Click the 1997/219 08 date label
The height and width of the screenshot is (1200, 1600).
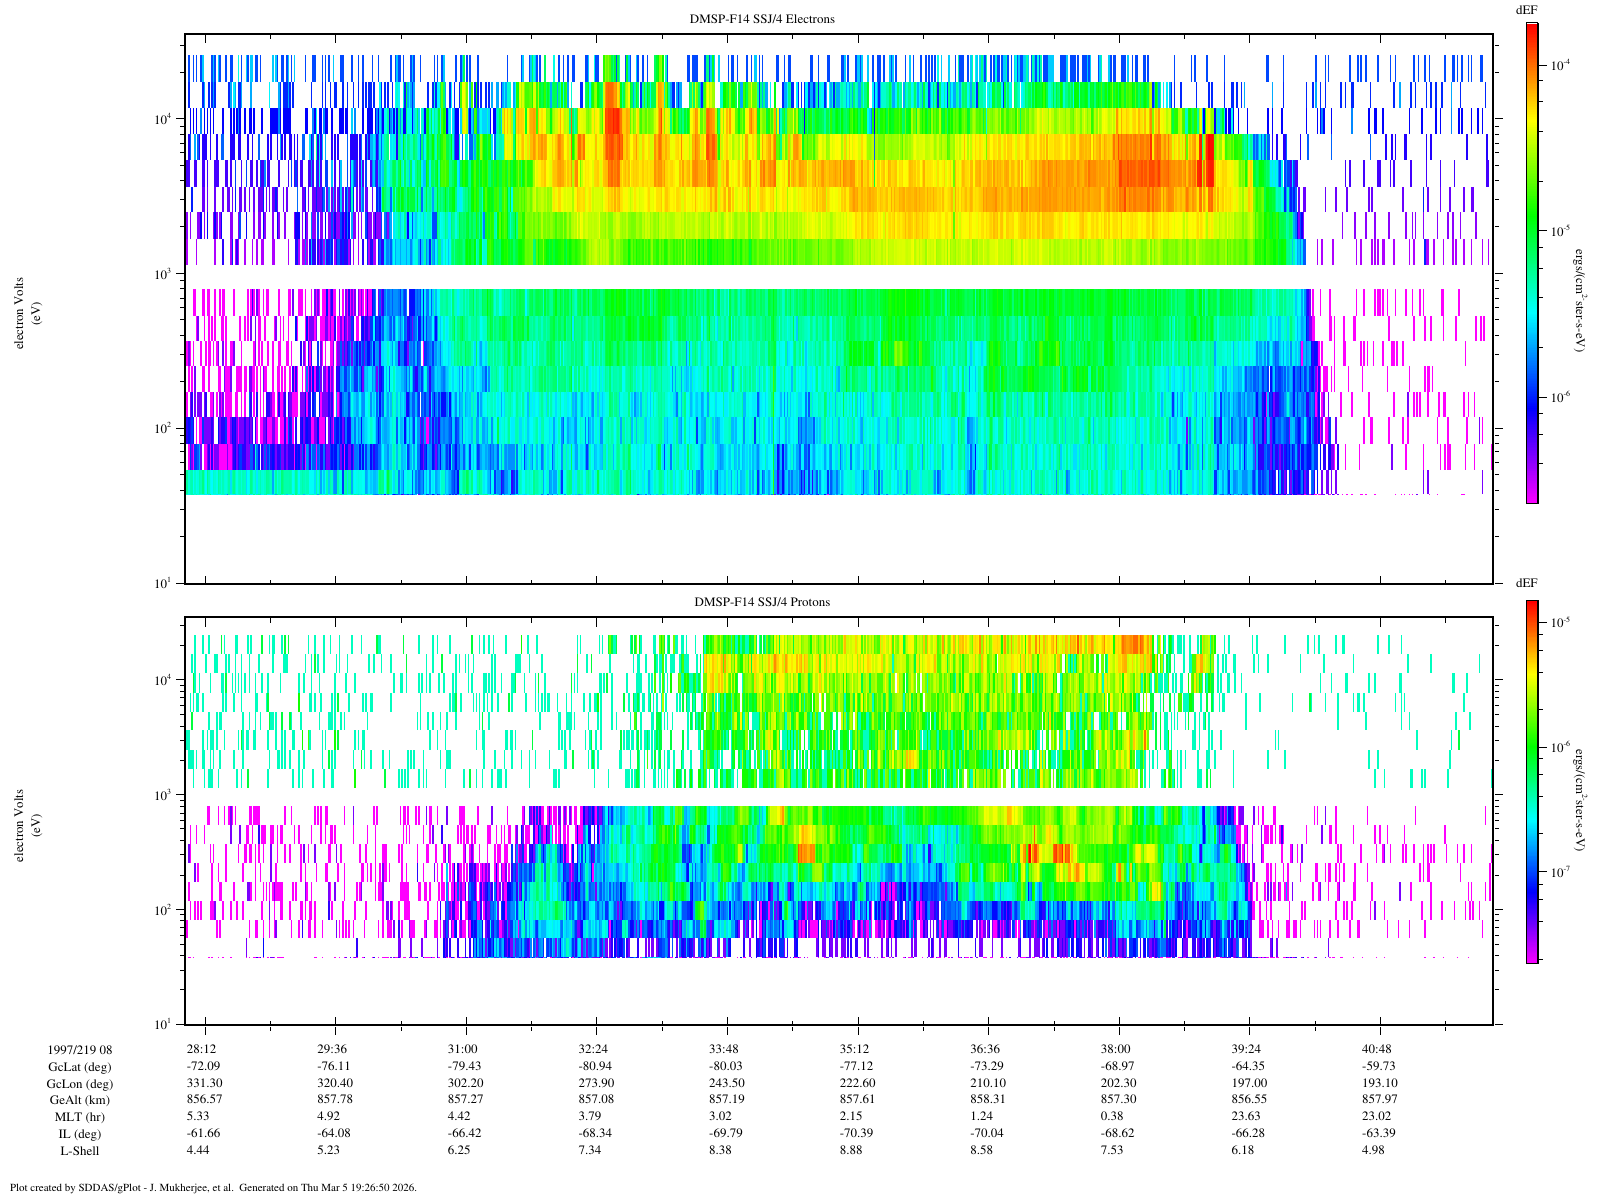tap(80, 1049)
